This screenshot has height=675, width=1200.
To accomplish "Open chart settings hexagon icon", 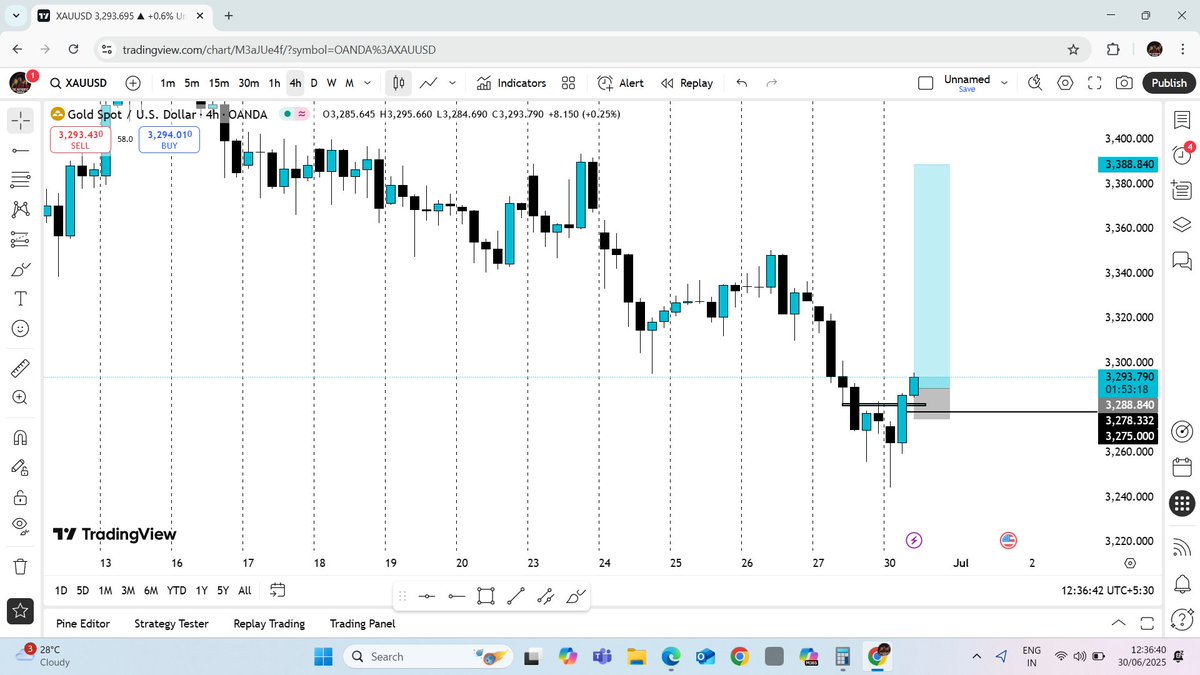I will [x=1065, y=83].
